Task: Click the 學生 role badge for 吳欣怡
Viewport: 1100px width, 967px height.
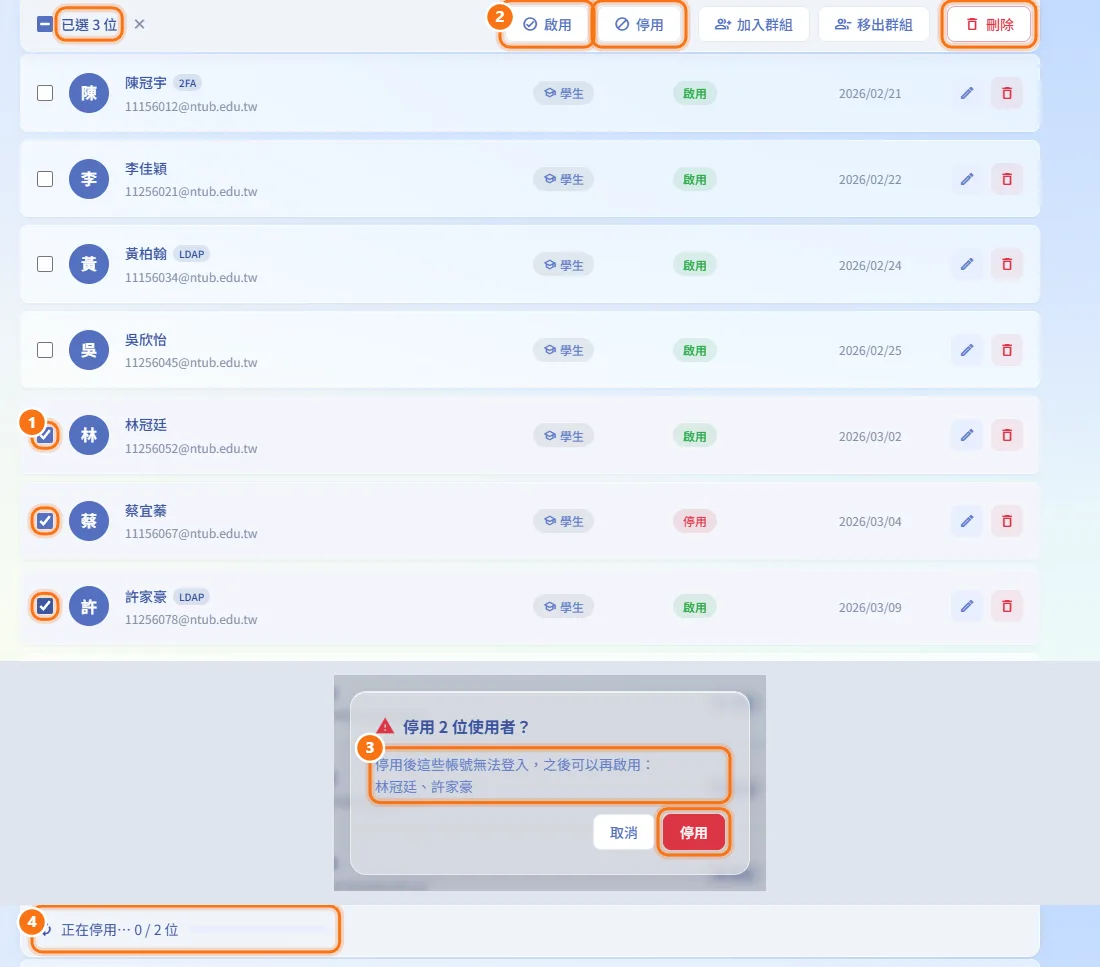Action: coord(563,350)
